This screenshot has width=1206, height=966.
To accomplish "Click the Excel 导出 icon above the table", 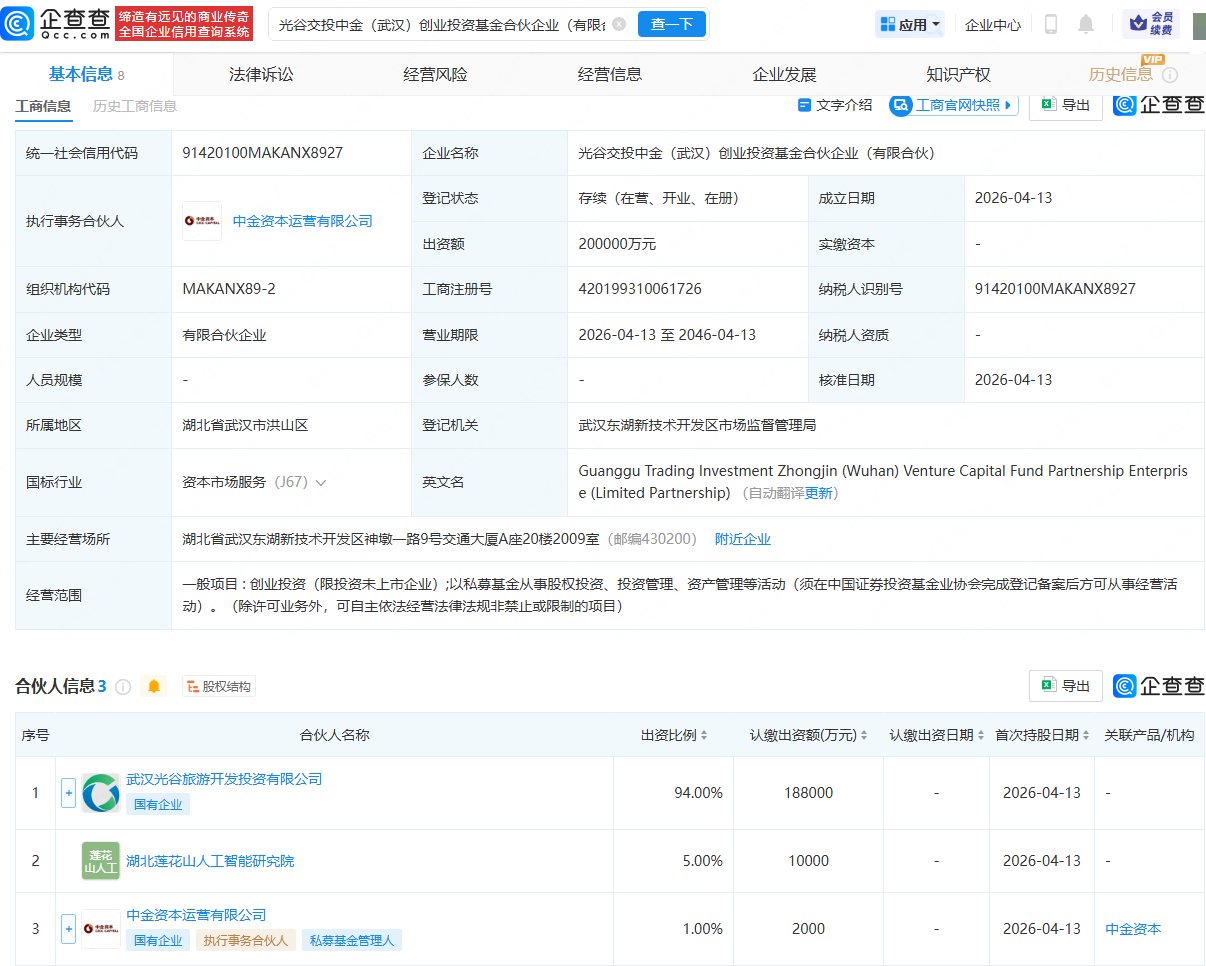I will point(1047,104).
